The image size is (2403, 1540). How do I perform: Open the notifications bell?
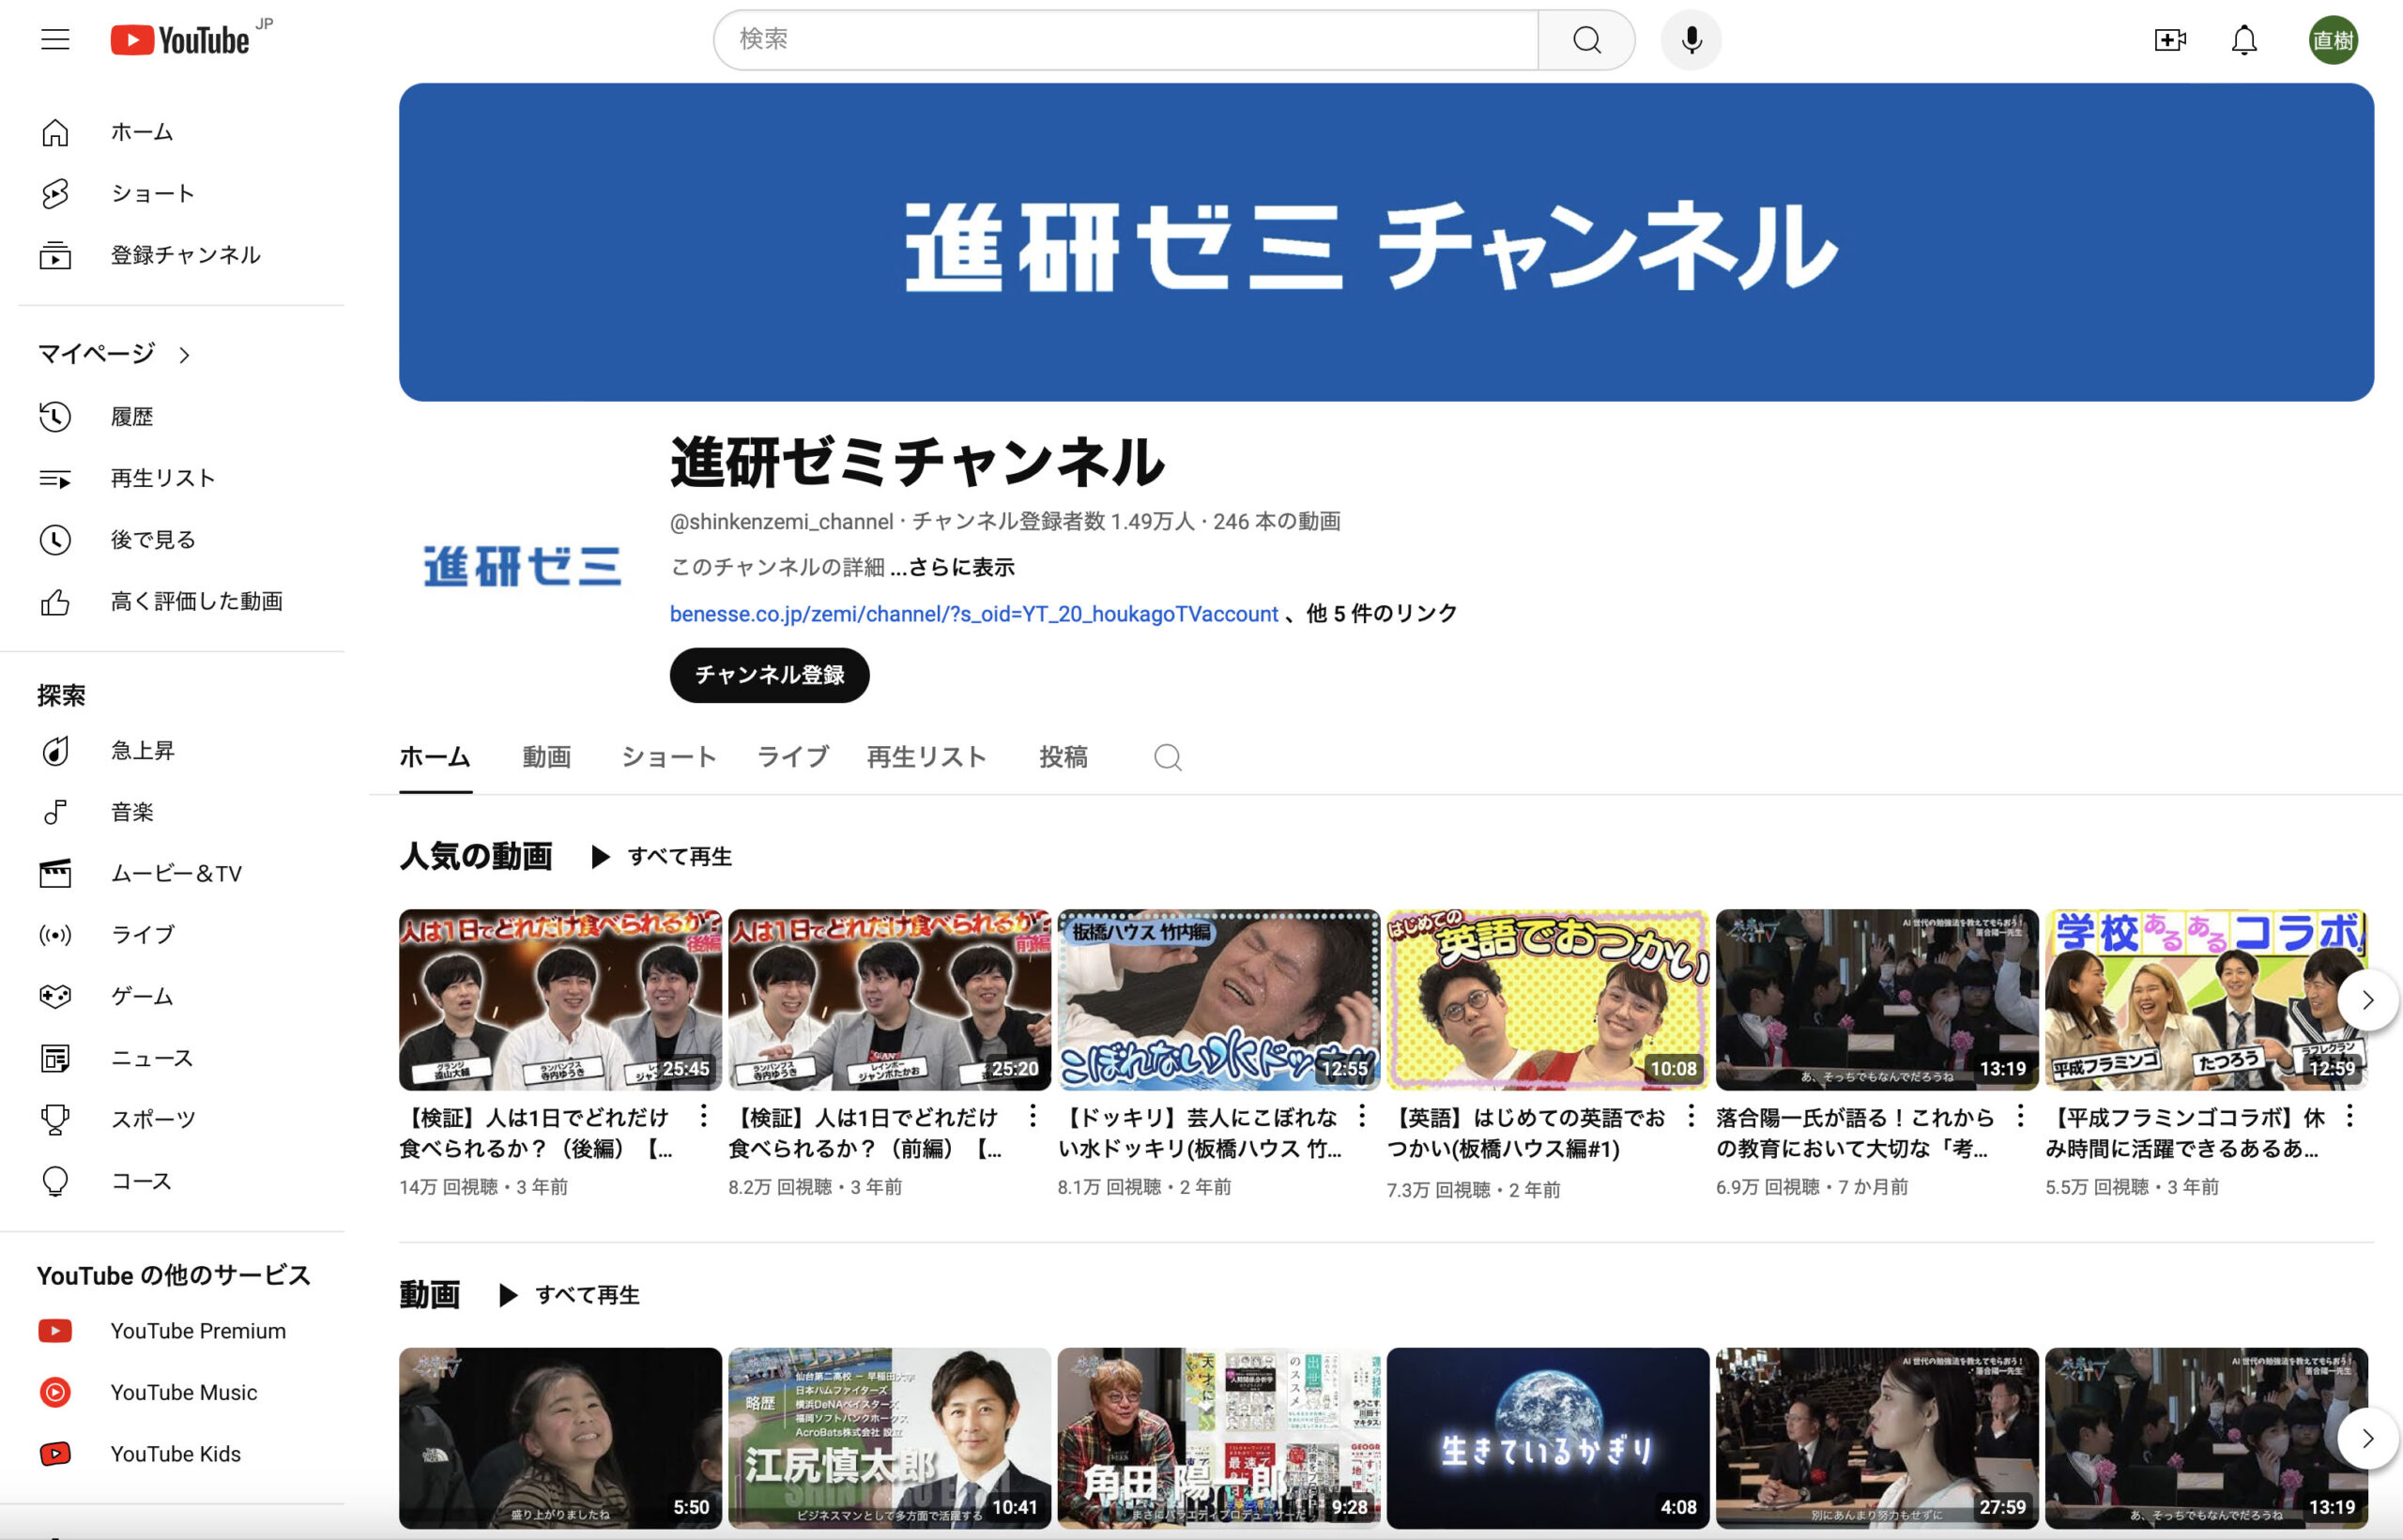point(2244,40)
